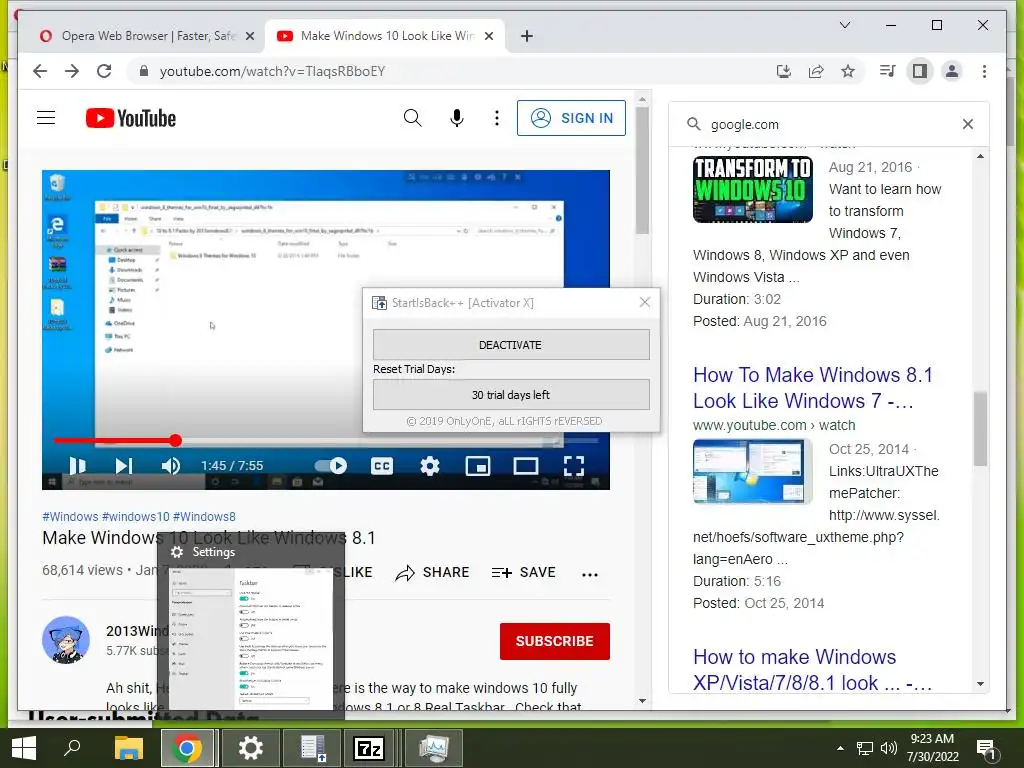This screenshot has width=1024, height=768.
Task: Open taskbar search magnifier
Action: [72, 748]
